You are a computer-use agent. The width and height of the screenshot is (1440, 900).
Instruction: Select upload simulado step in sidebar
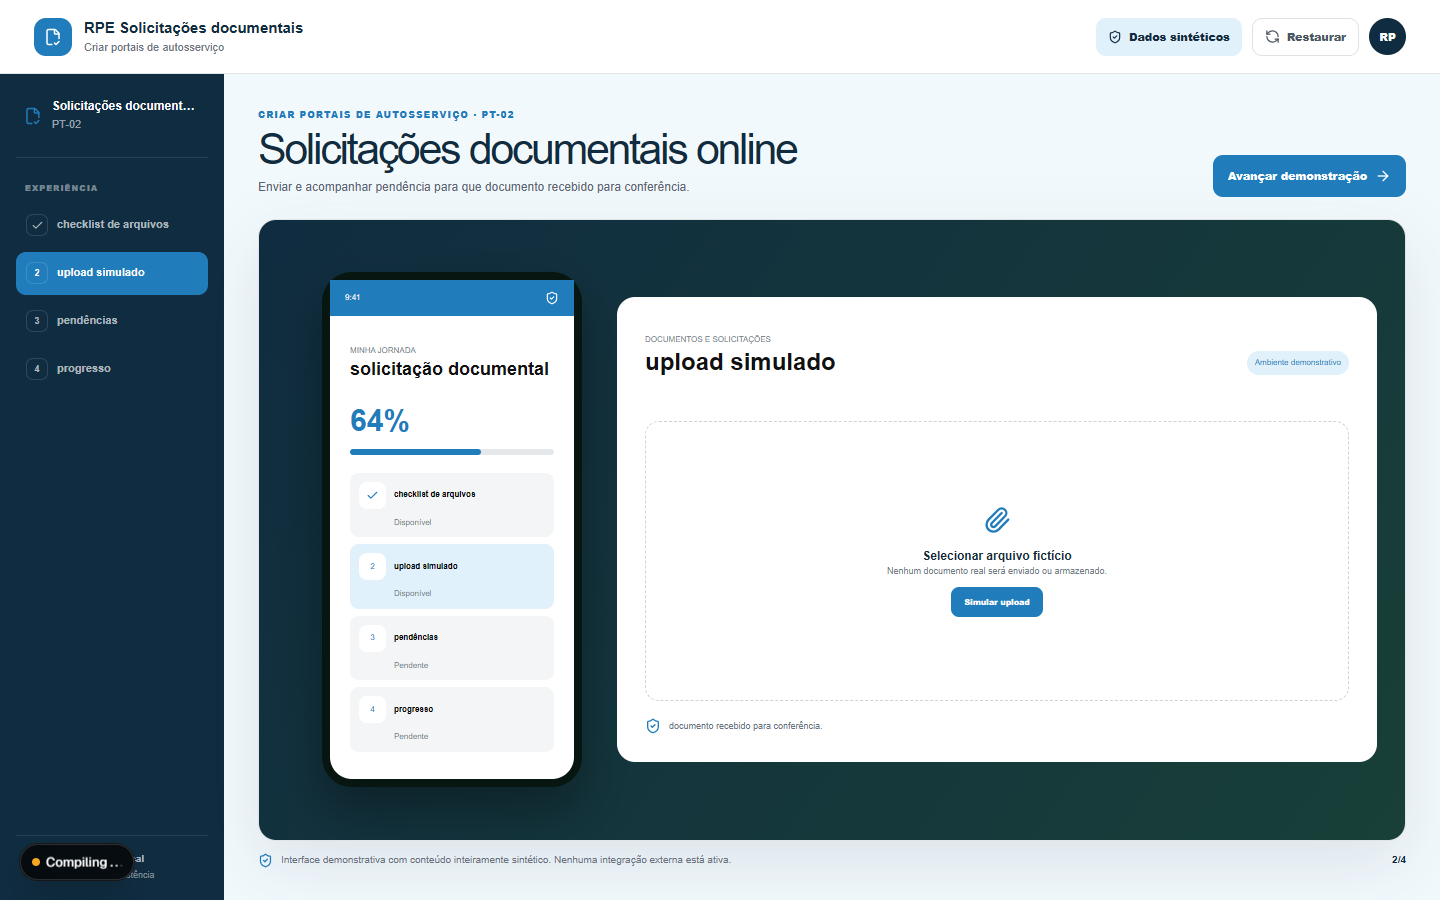[112, 273]
